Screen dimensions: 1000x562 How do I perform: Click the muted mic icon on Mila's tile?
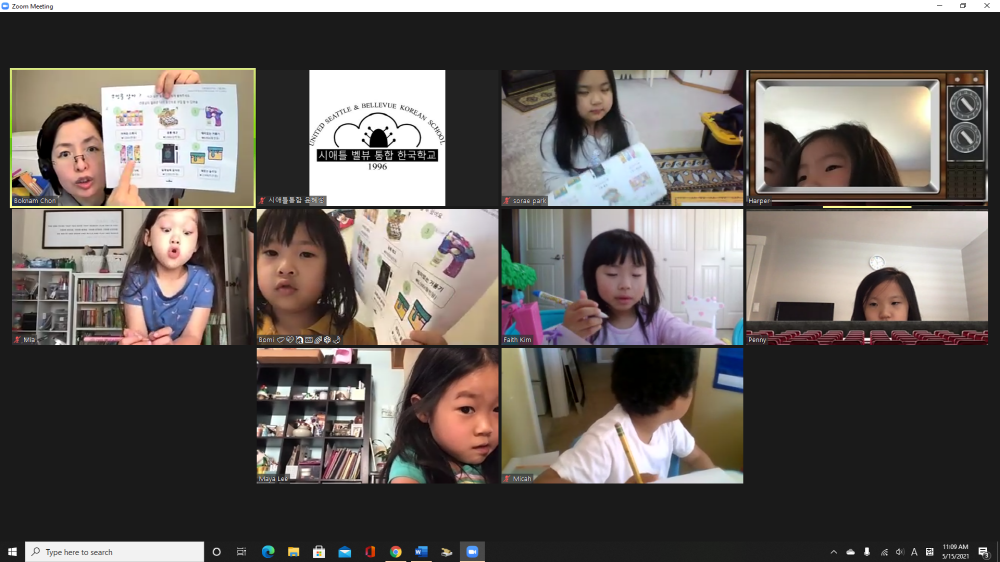17,340
